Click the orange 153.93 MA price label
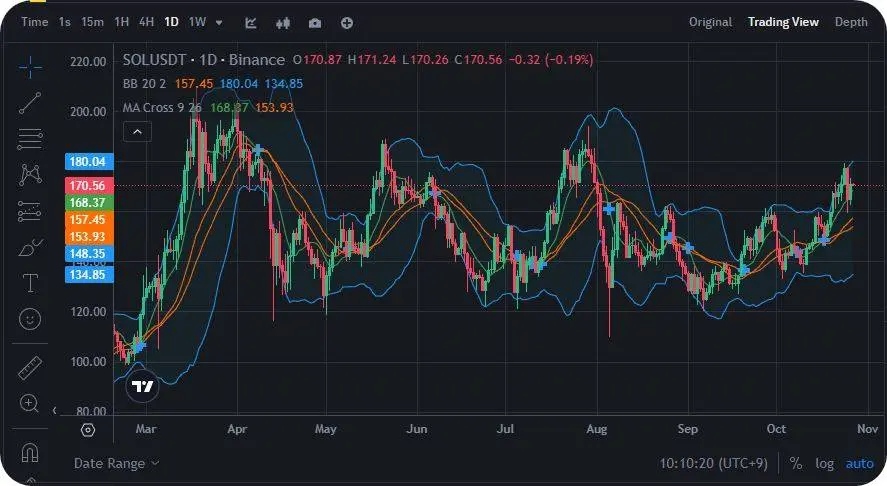The height and width of the screenshot is (486, 887). [x=89, y=236]
